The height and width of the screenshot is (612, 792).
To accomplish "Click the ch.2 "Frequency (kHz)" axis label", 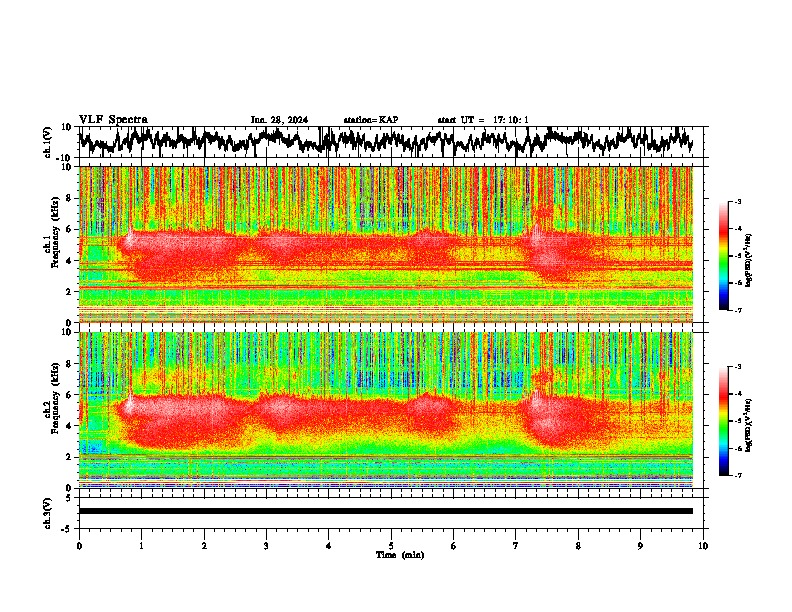I will (55, 398).
